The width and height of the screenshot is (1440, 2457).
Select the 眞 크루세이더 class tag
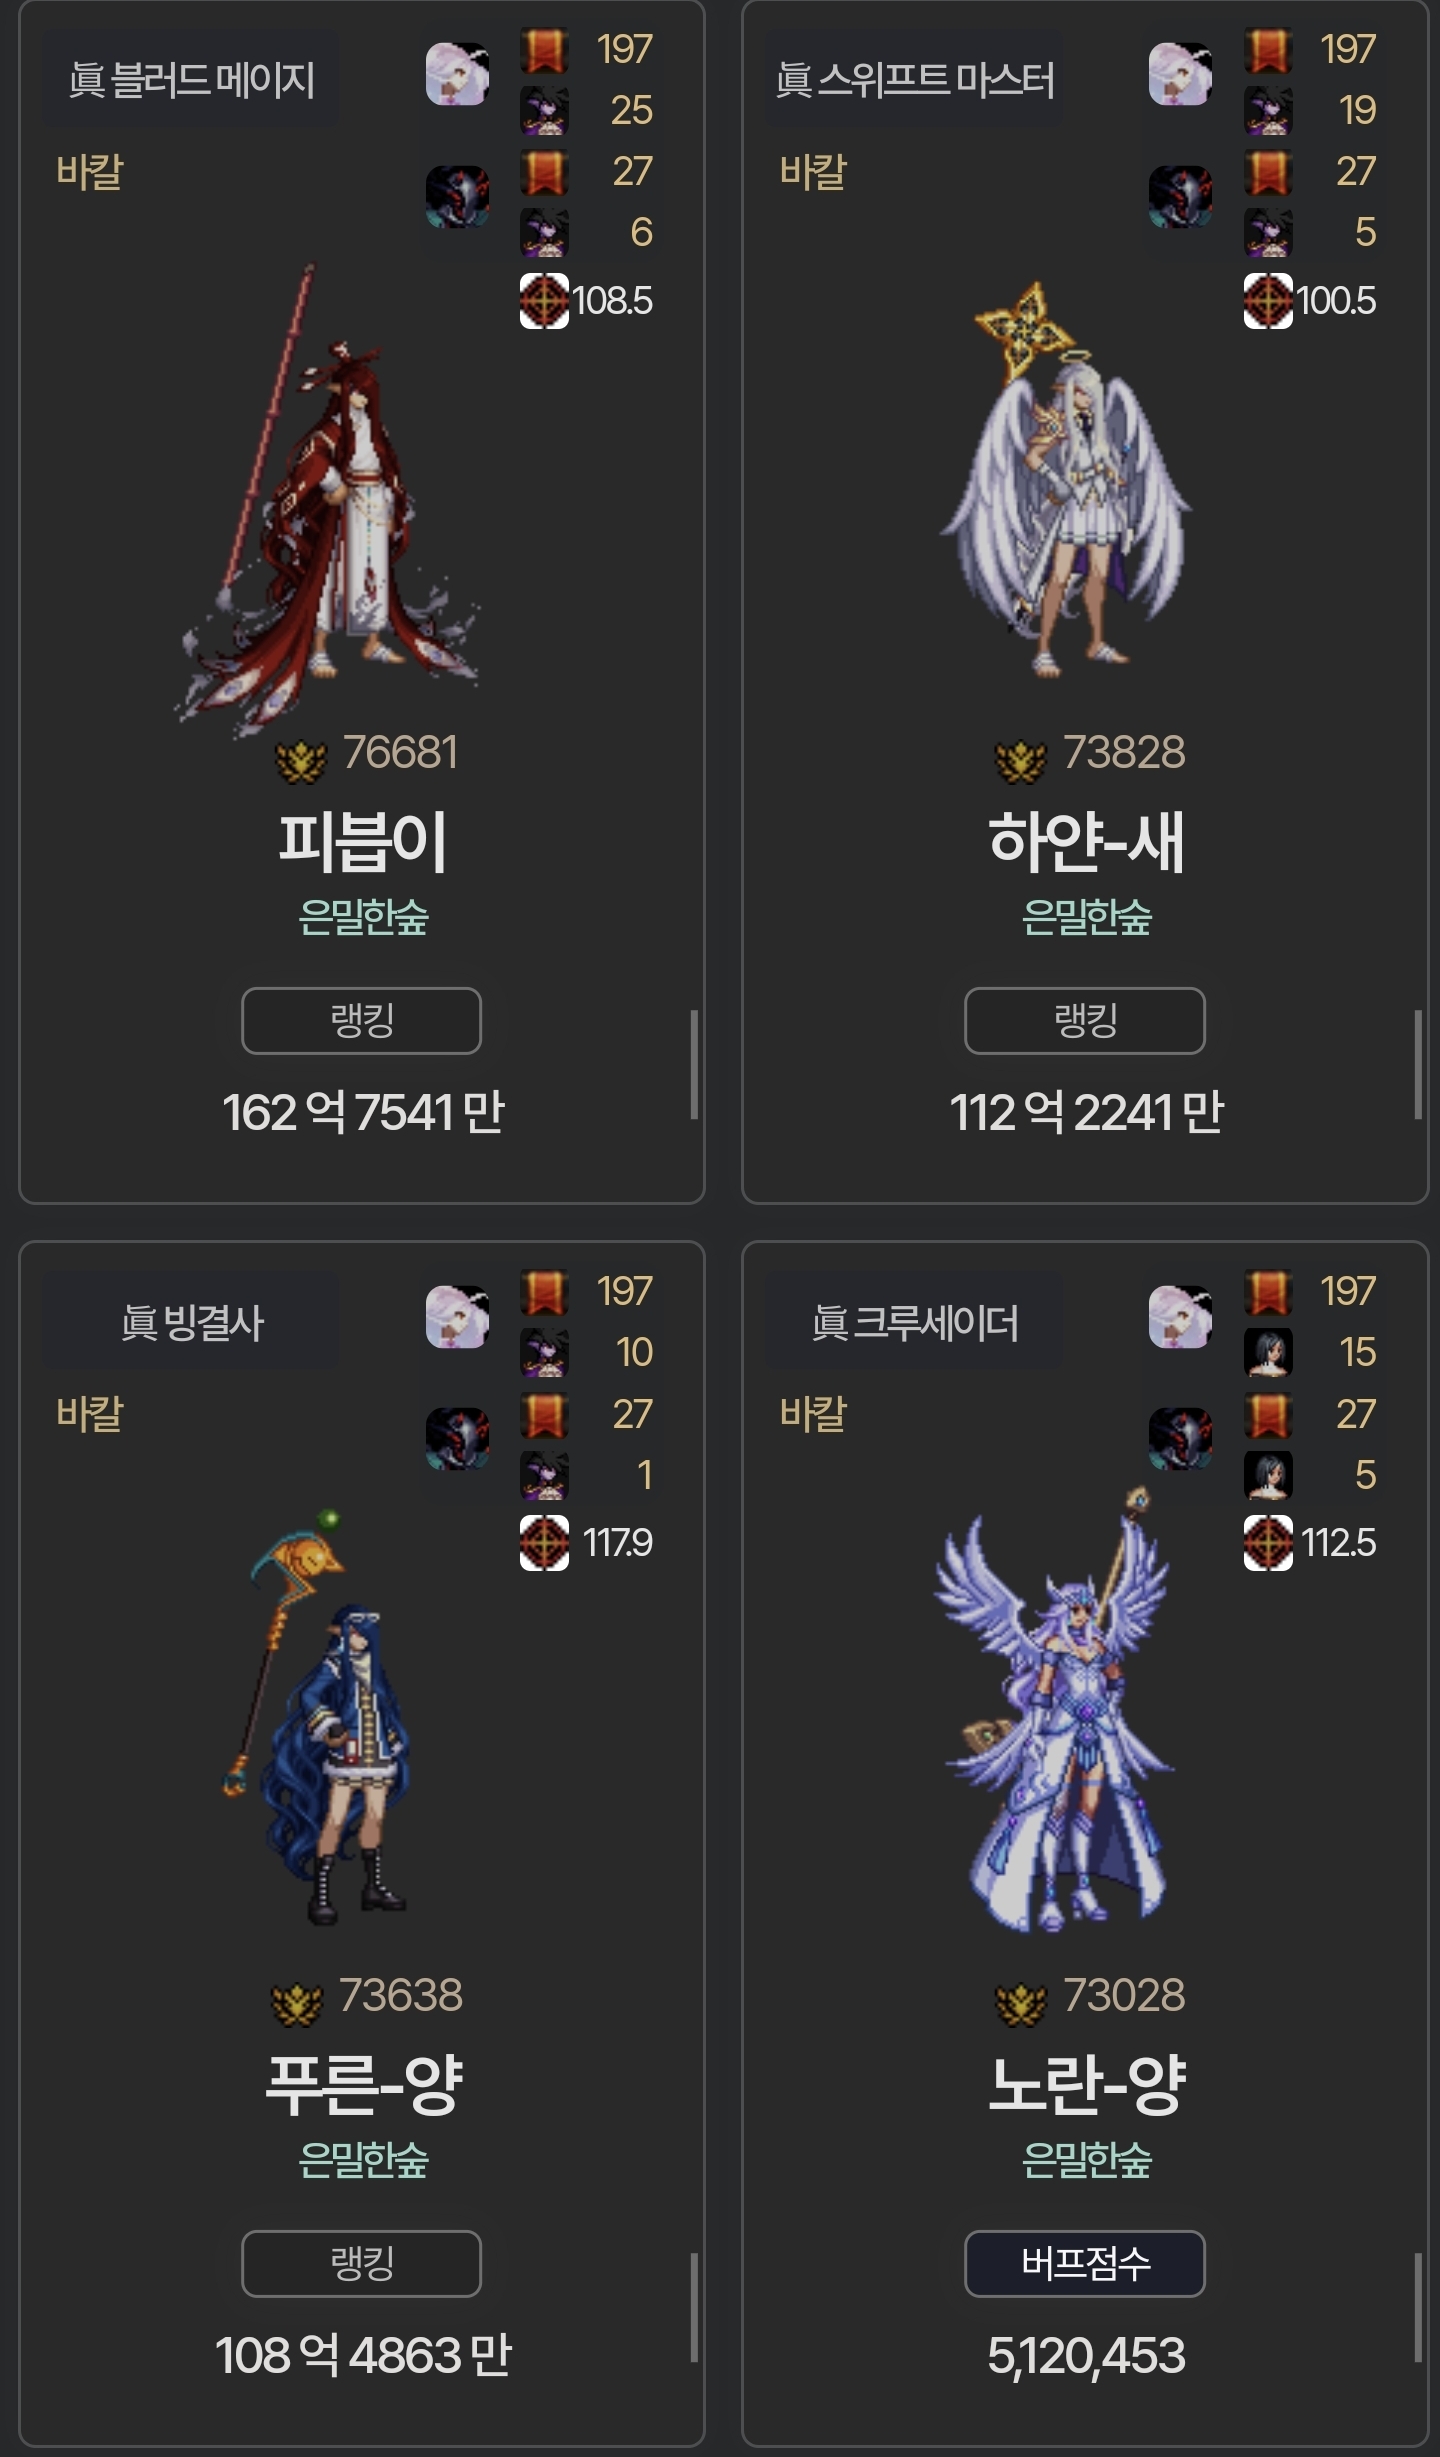(914, 1322)
